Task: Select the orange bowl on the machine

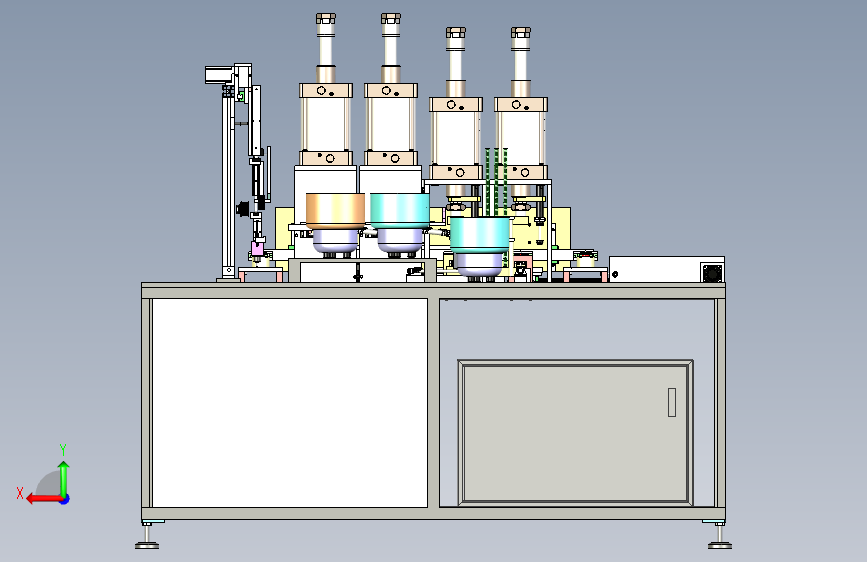Action: (335, 211)
